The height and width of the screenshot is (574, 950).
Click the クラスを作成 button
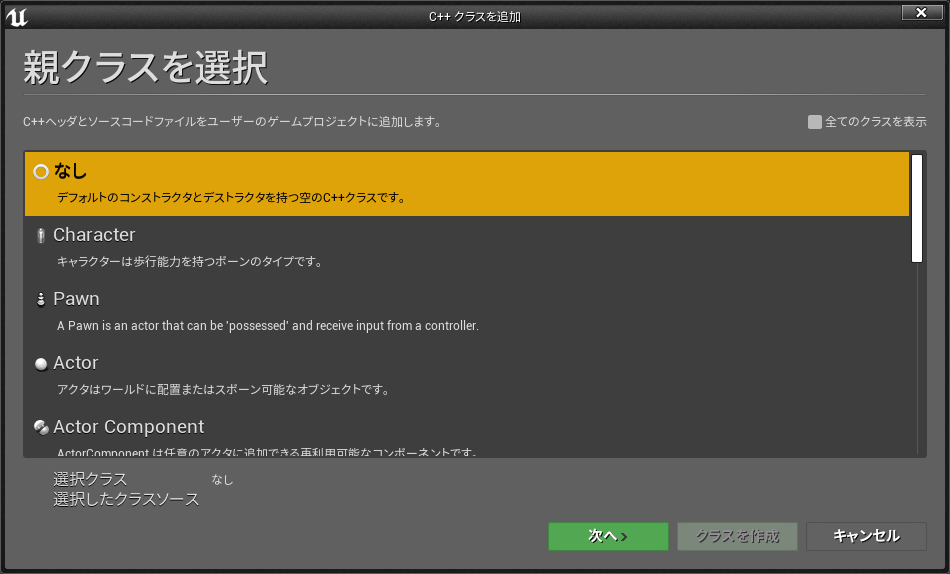(737, 536)
